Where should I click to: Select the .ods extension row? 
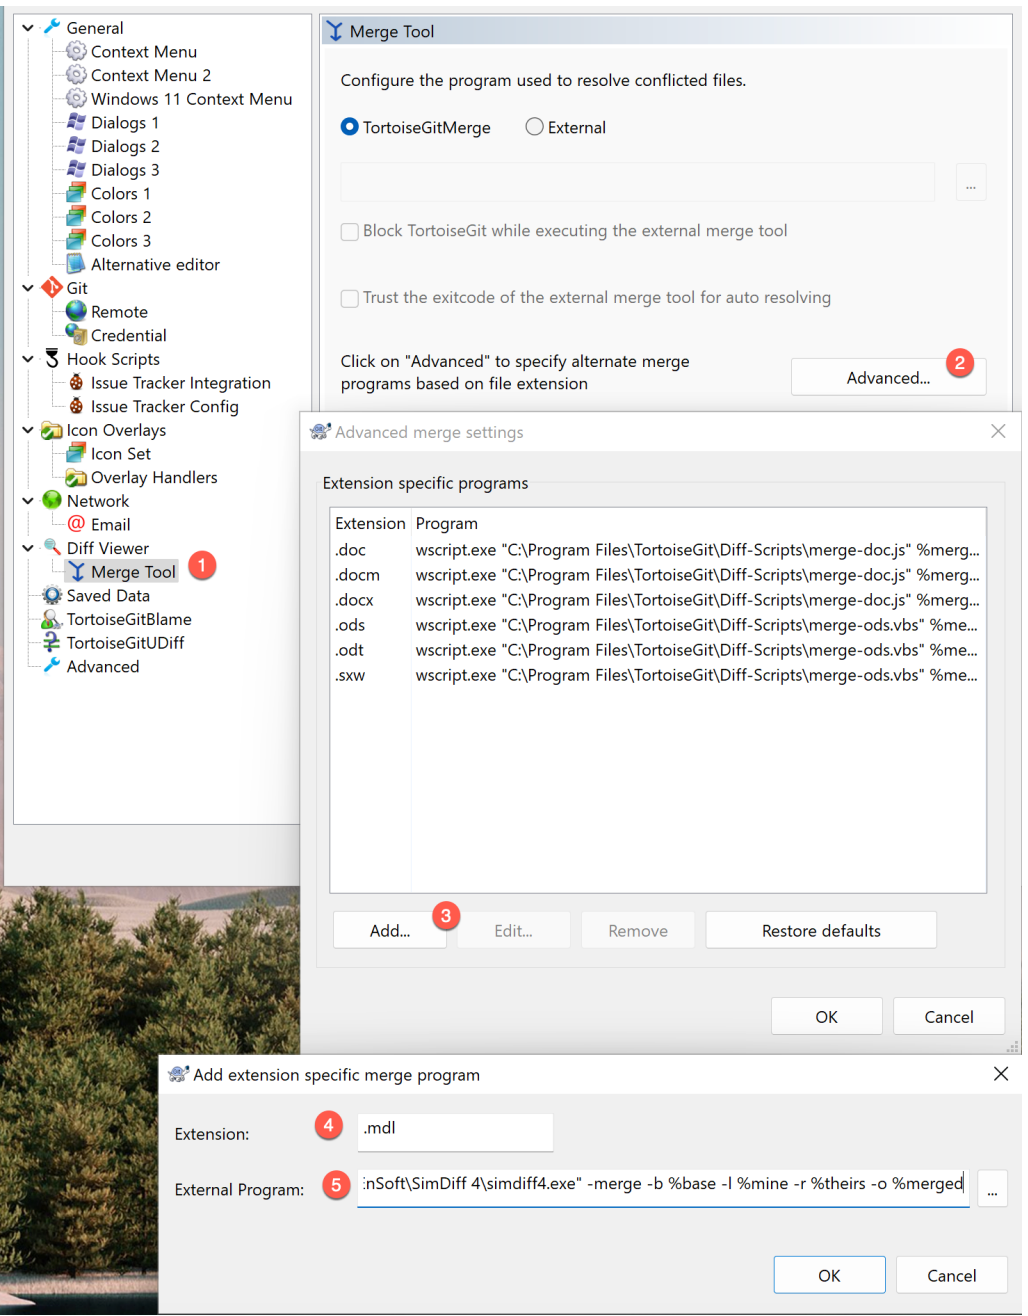pyautogui.click(x=657, y=625)
